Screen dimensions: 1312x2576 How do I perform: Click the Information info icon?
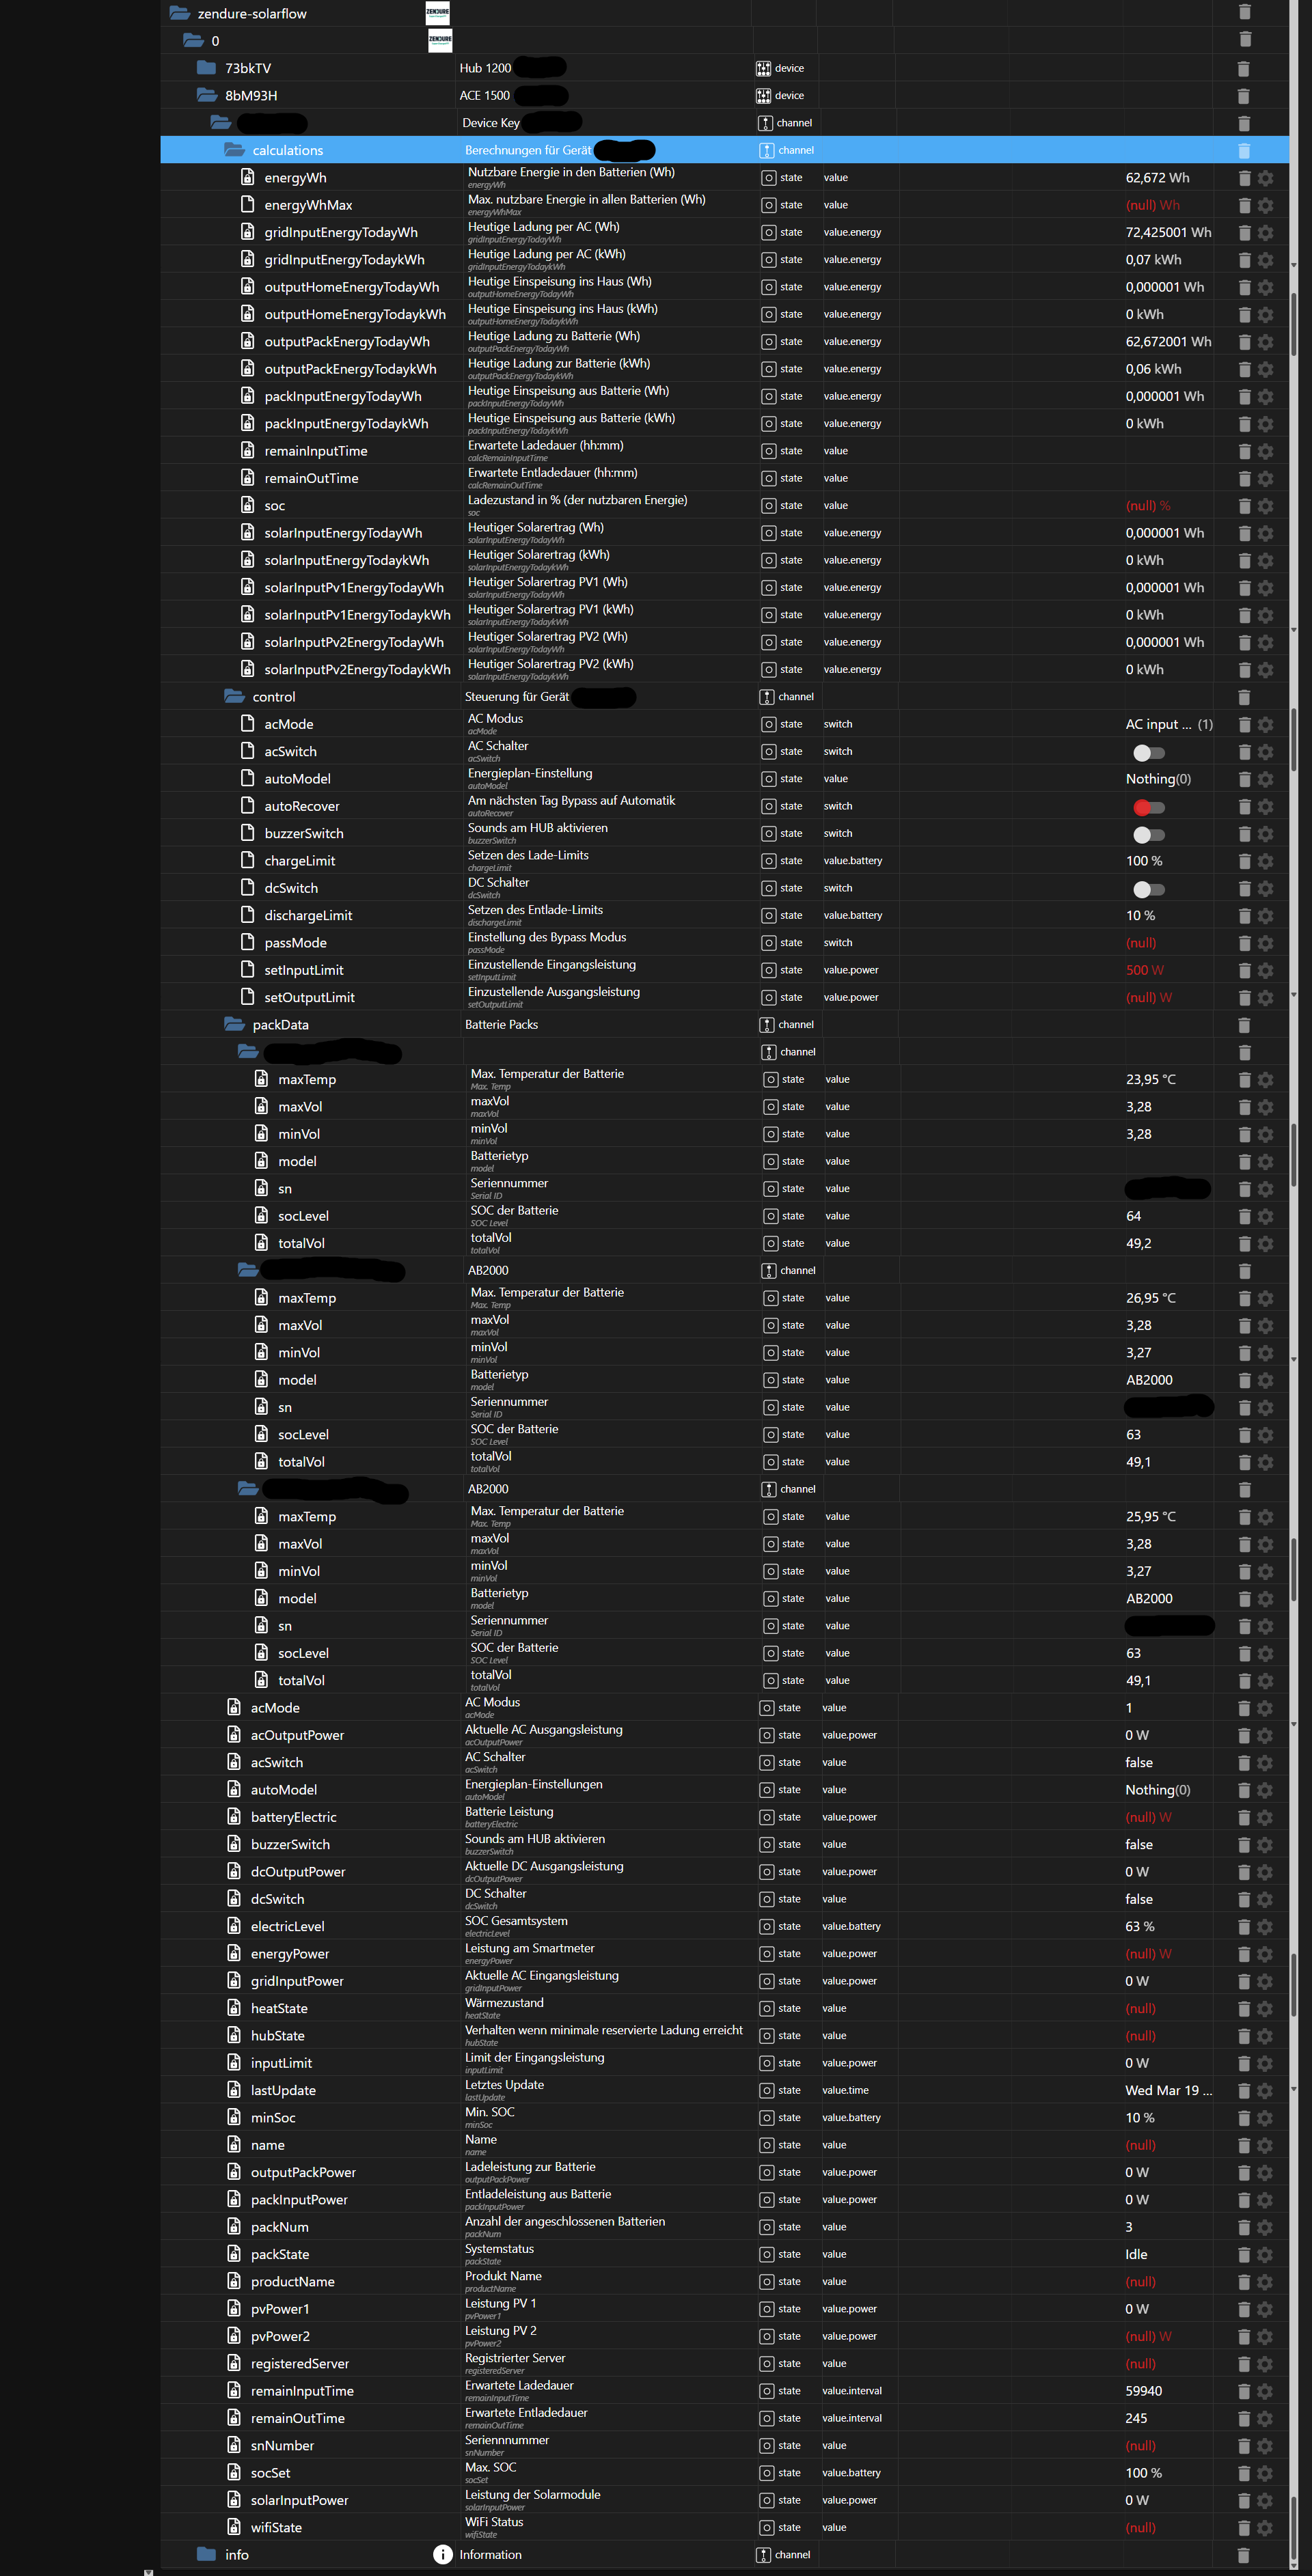(x=443, y=2554)
